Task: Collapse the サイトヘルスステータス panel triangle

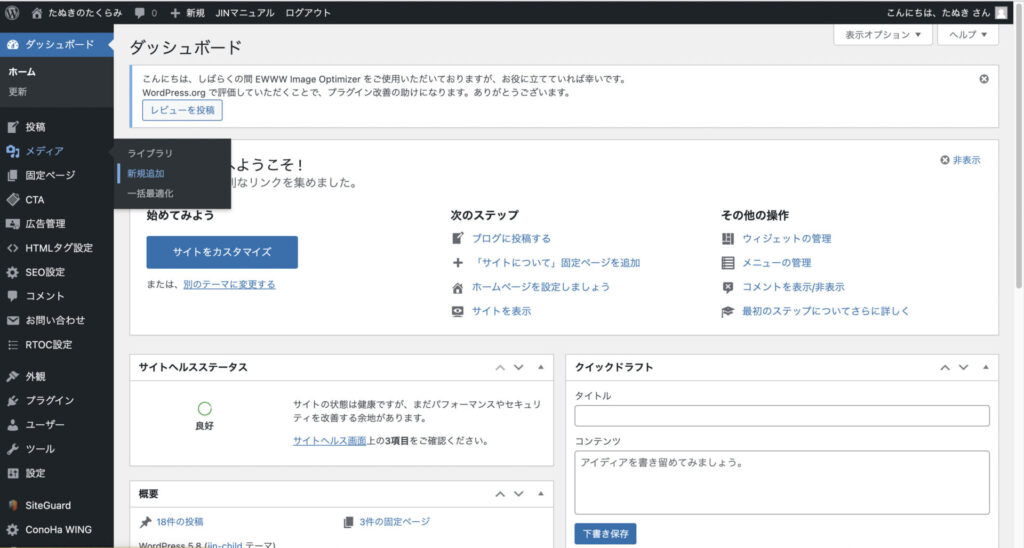Action: [x=541, y=367]
